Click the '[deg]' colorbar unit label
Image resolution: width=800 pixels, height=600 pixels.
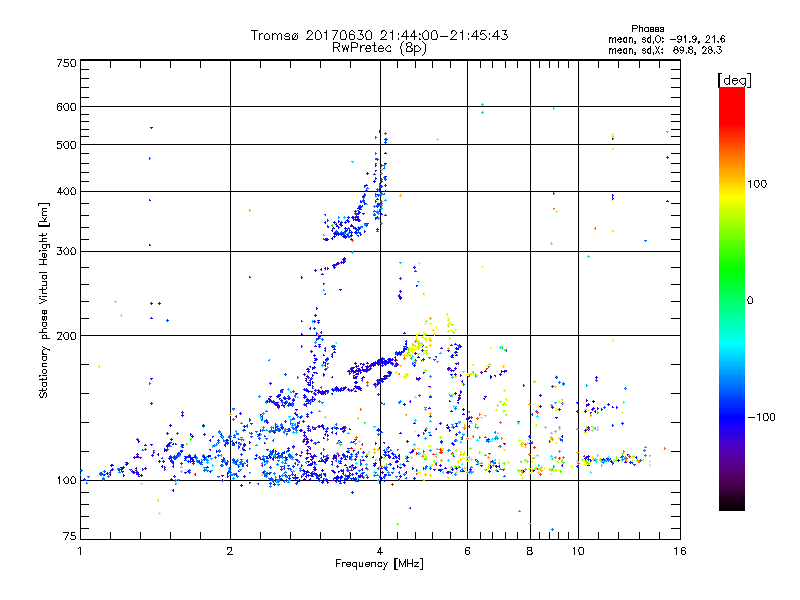pos(734,81)
